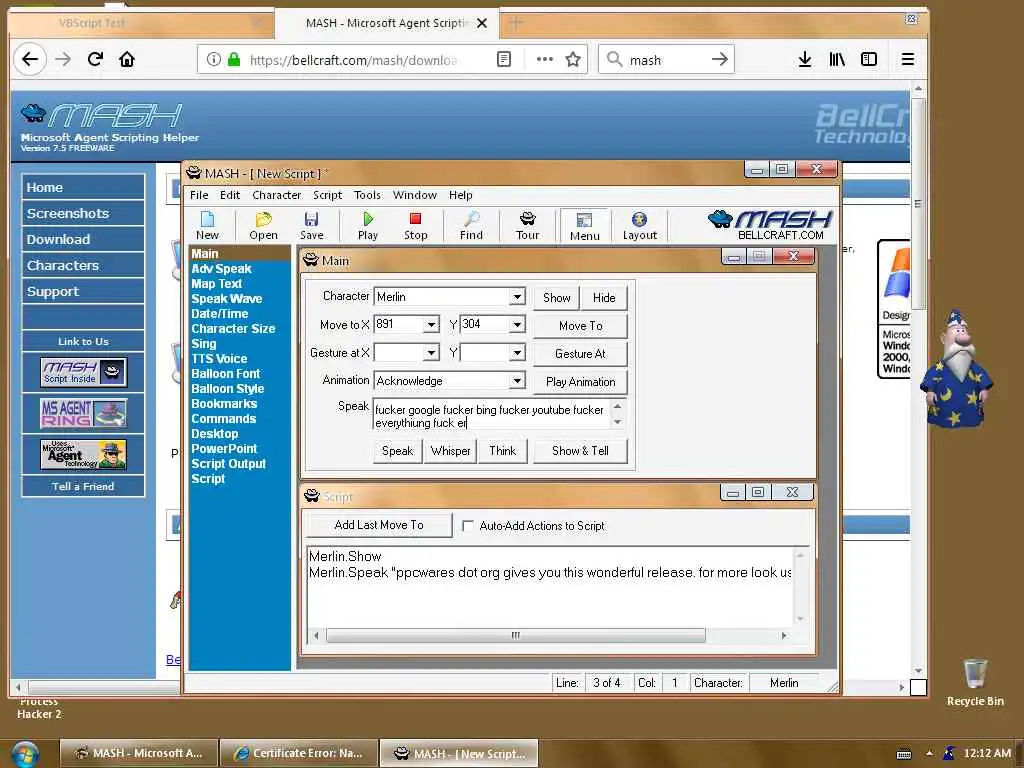Click the Uses Microsoft Agent Technology banner
The image size is (1024, 768).
[x=84, y=455]
